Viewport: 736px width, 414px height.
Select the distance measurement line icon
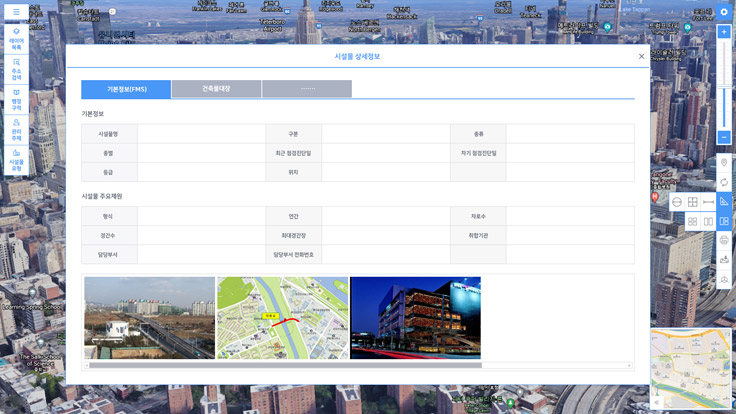(x=708, y=202)
